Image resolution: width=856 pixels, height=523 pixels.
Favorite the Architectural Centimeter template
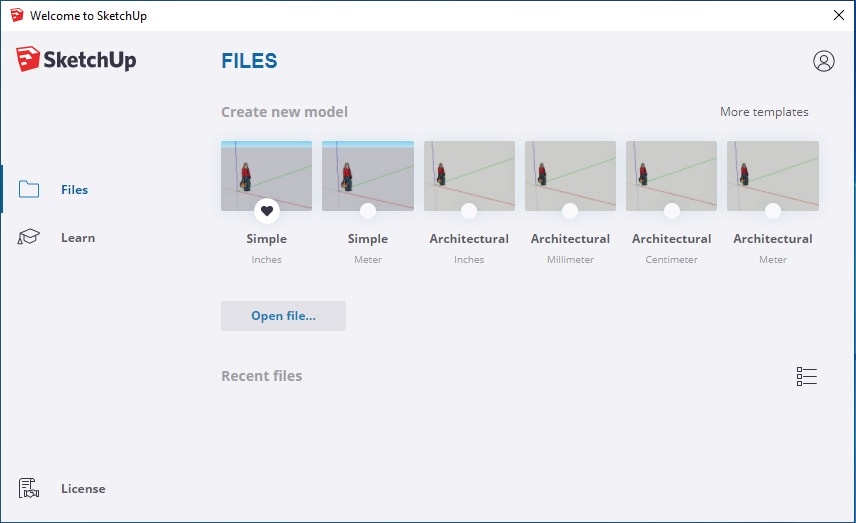pyautogui.click(x=671, y=211)
